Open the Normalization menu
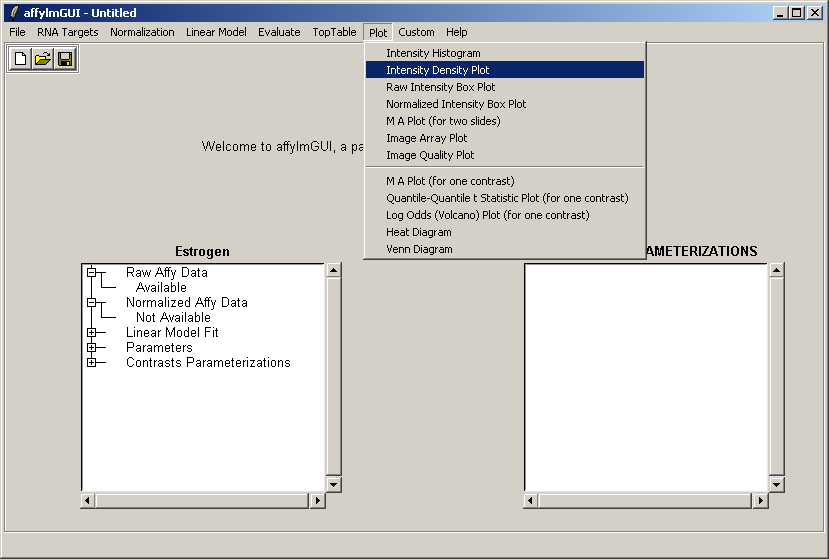This screenshot has width=829, height=559. click(142, 32)
